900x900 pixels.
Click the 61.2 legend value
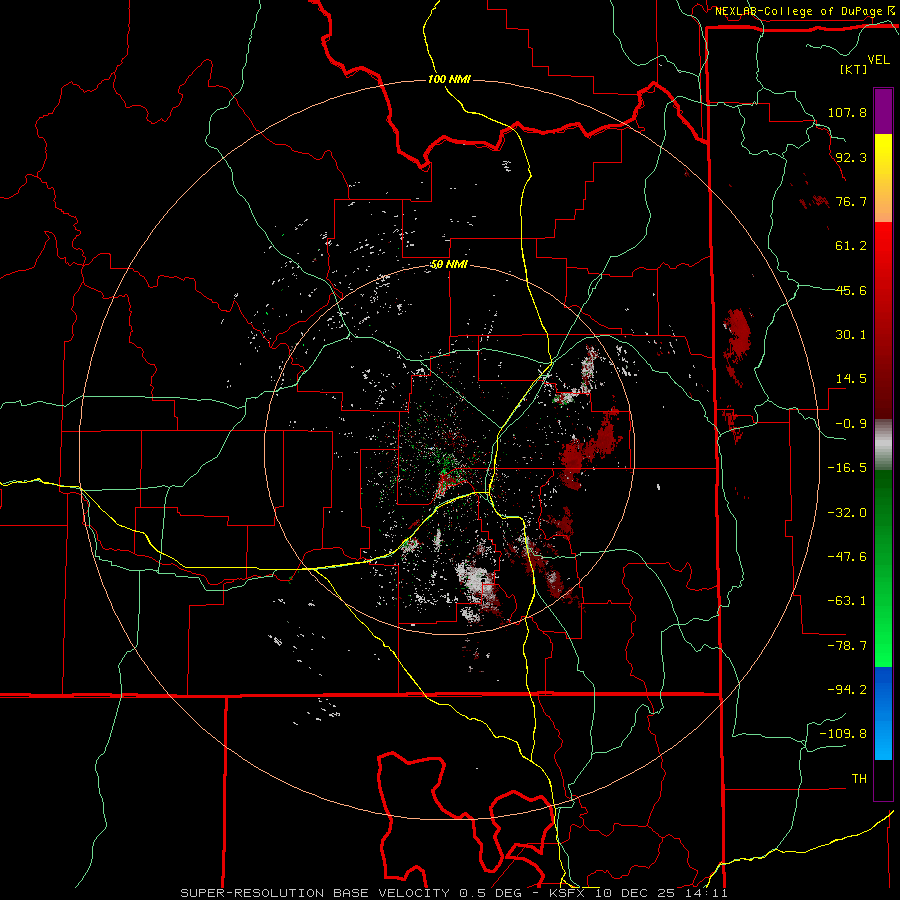[x=851, y=246]
